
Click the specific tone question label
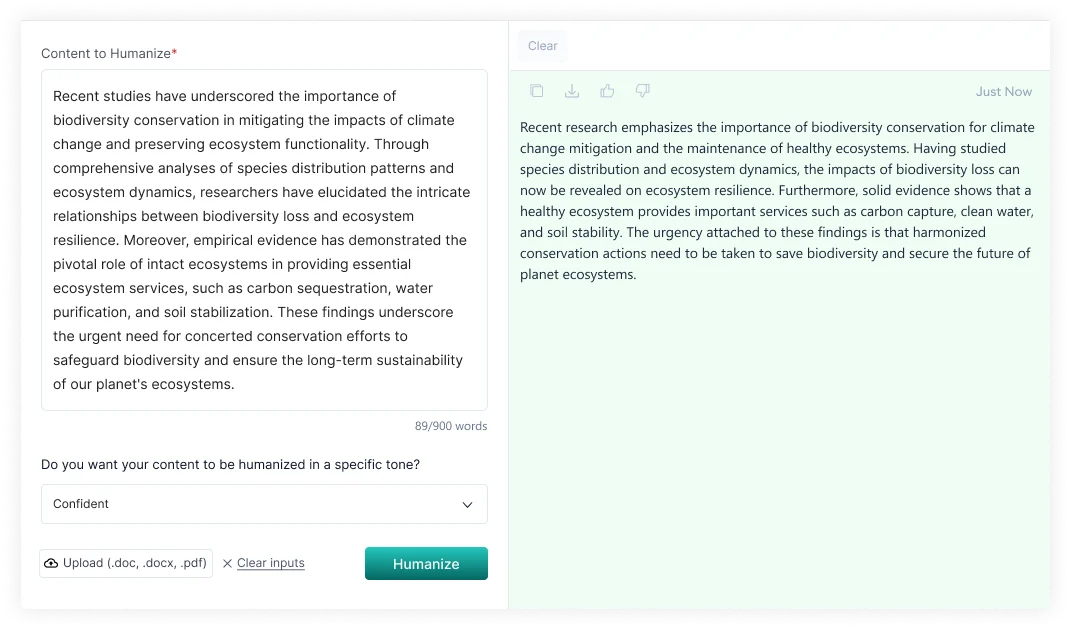[x=230, y=465]
